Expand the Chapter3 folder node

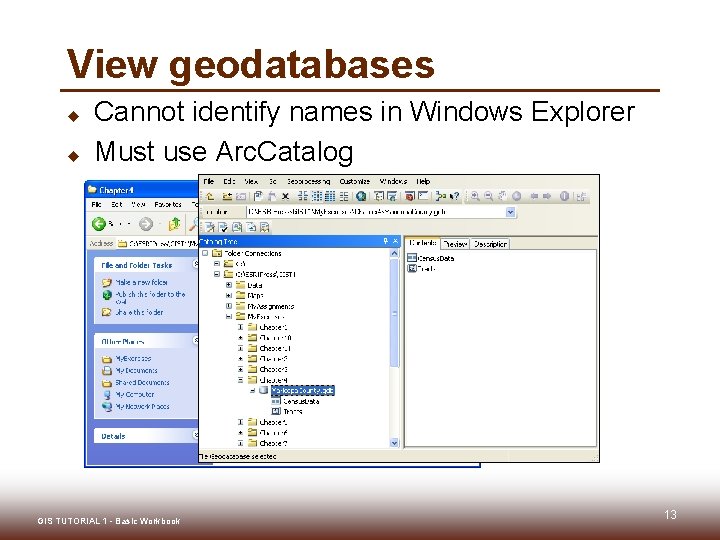(240, 369)
